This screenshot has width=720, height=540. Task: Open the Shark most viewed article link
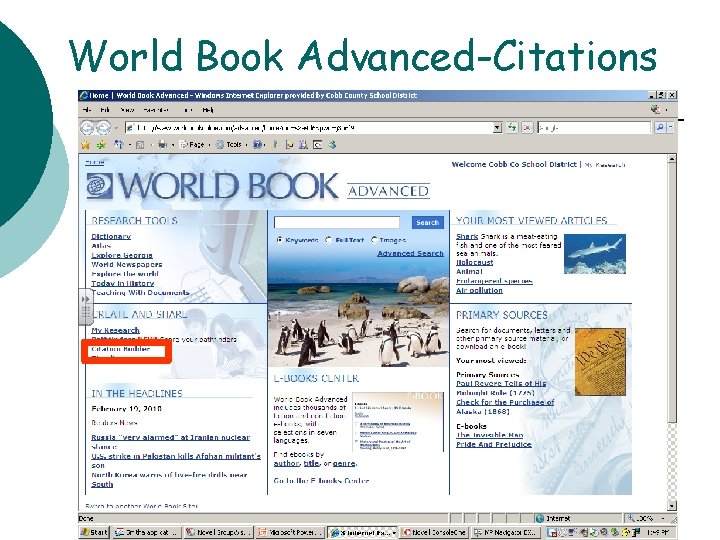[467, 236]
